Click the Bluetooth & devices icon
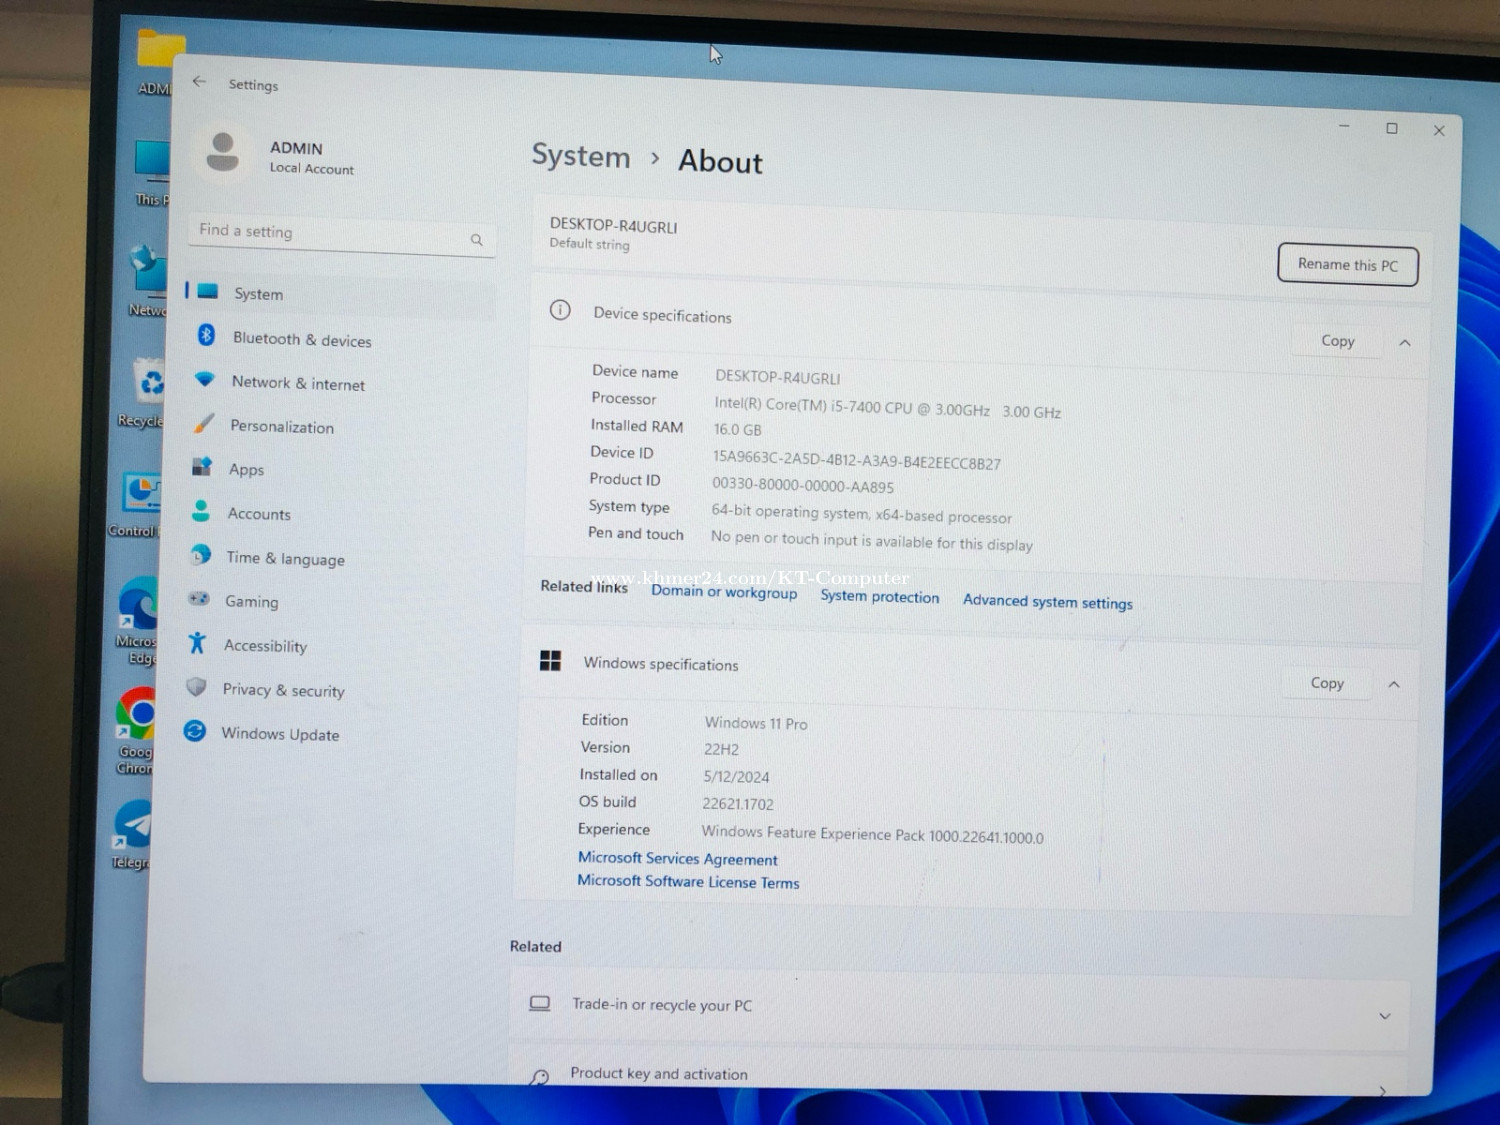Viewport: 1500px width, 1125px height. [x=206, y=336]
